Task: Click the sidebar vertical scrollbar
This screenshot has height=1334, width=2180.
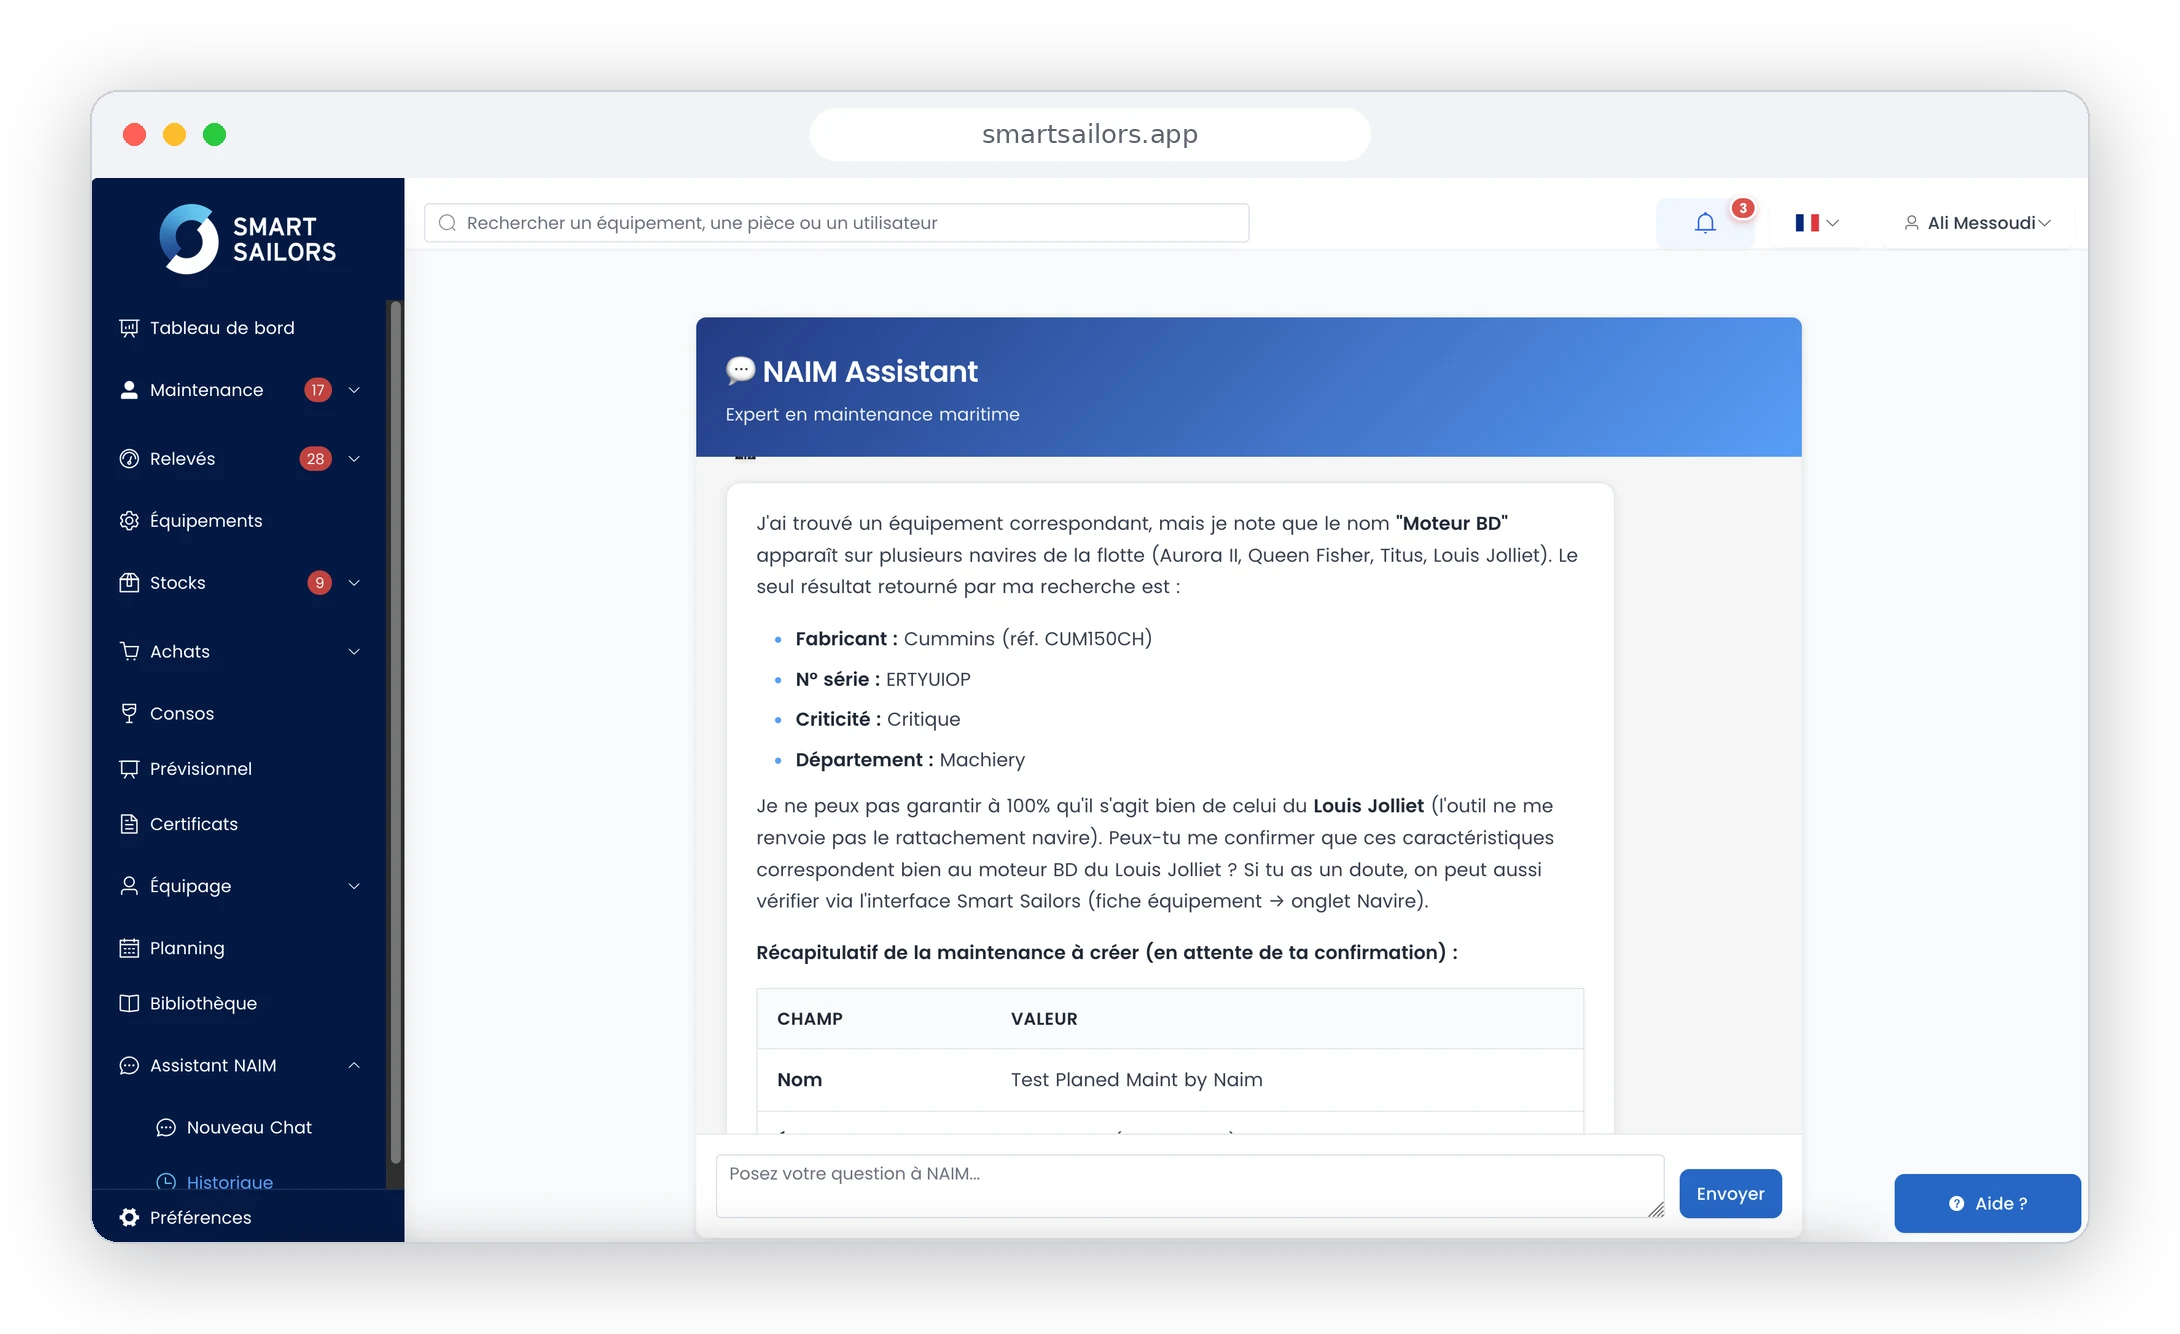Action: tap(395, 733)
